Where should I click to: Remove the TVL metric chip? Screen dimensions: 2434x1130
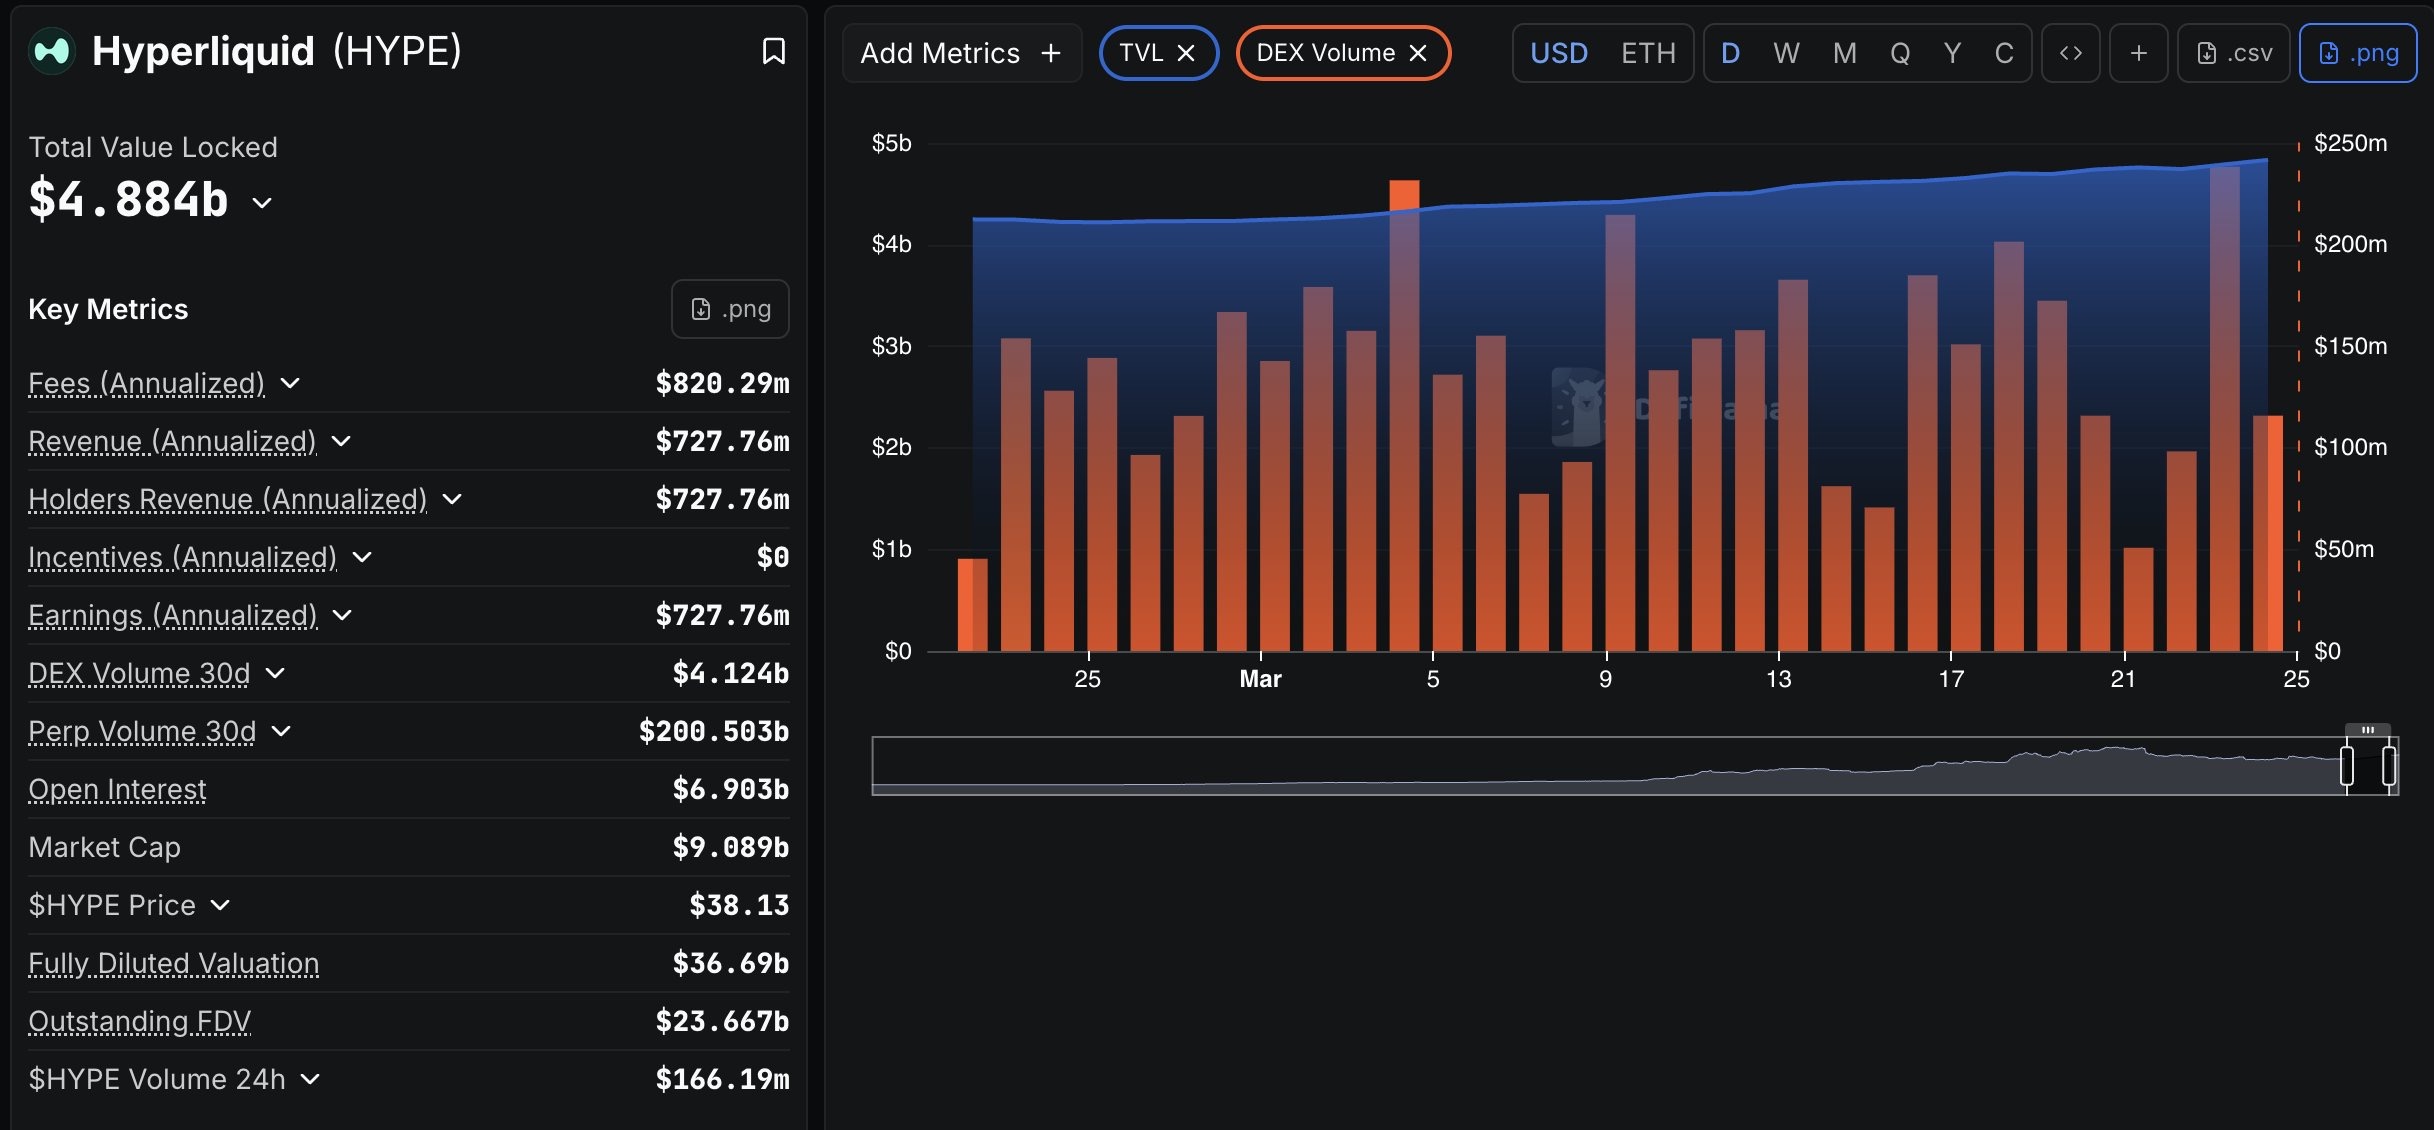(1186, 53)
